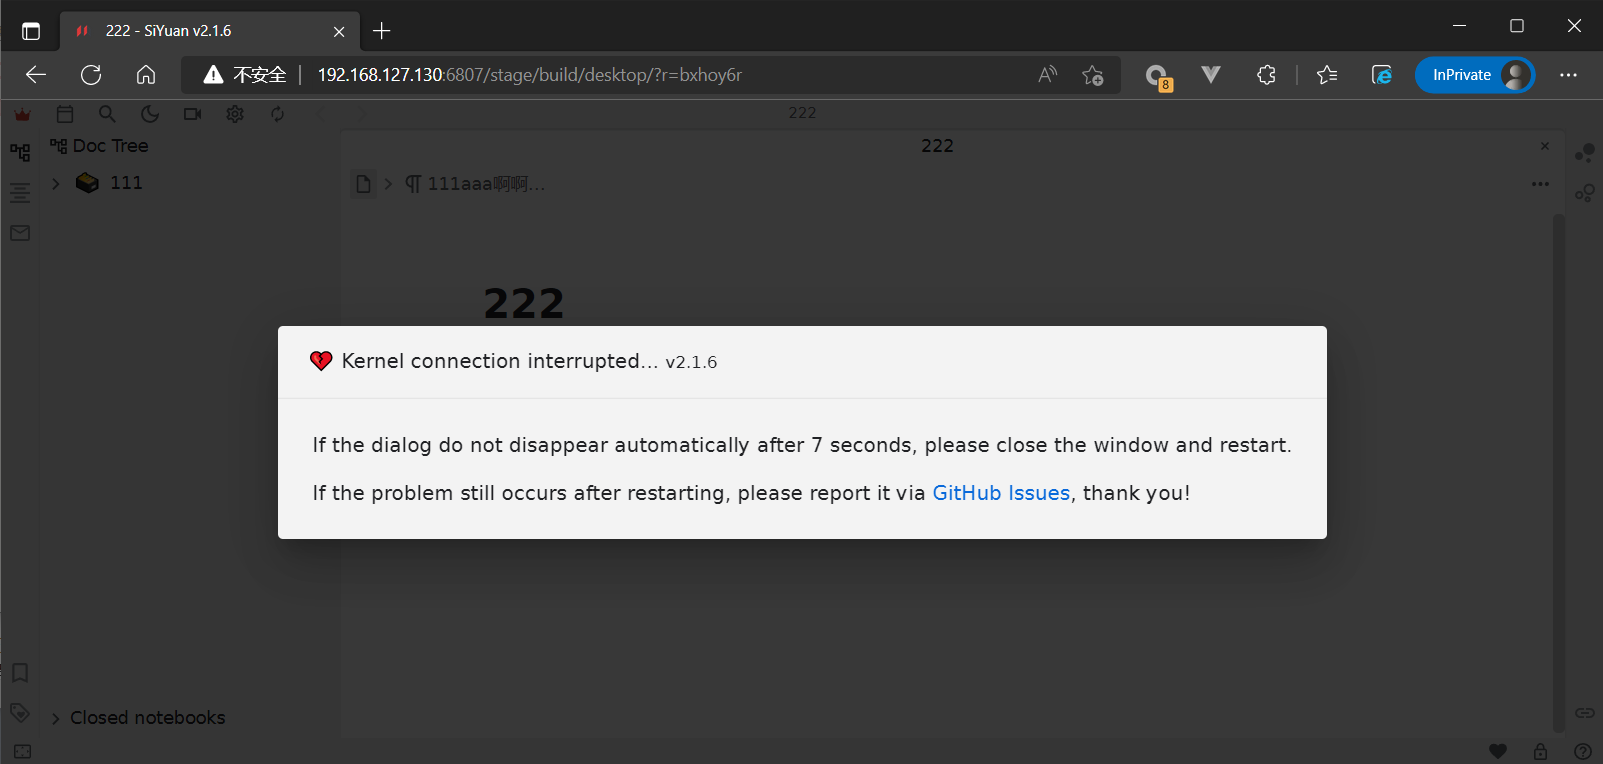This screenshot has height=764, width=1603.
Task: Select the 222 document tab
Action: (x=937, y=146)
